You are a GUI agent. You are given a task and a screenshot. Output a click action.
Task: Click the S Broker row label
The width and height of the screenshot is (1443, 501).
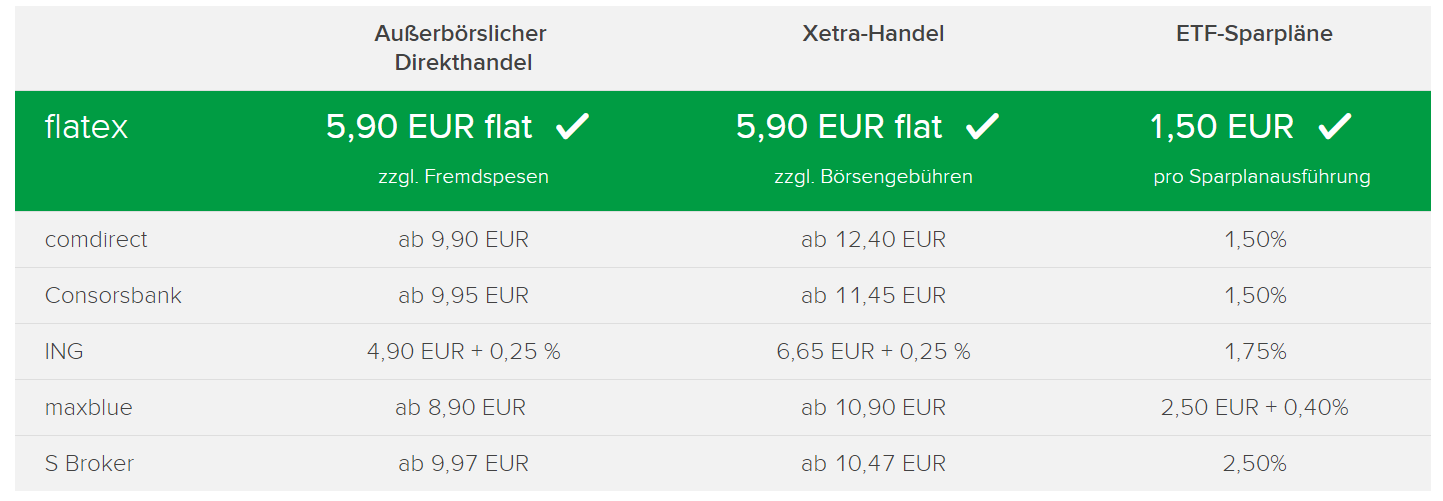point(89,464)
